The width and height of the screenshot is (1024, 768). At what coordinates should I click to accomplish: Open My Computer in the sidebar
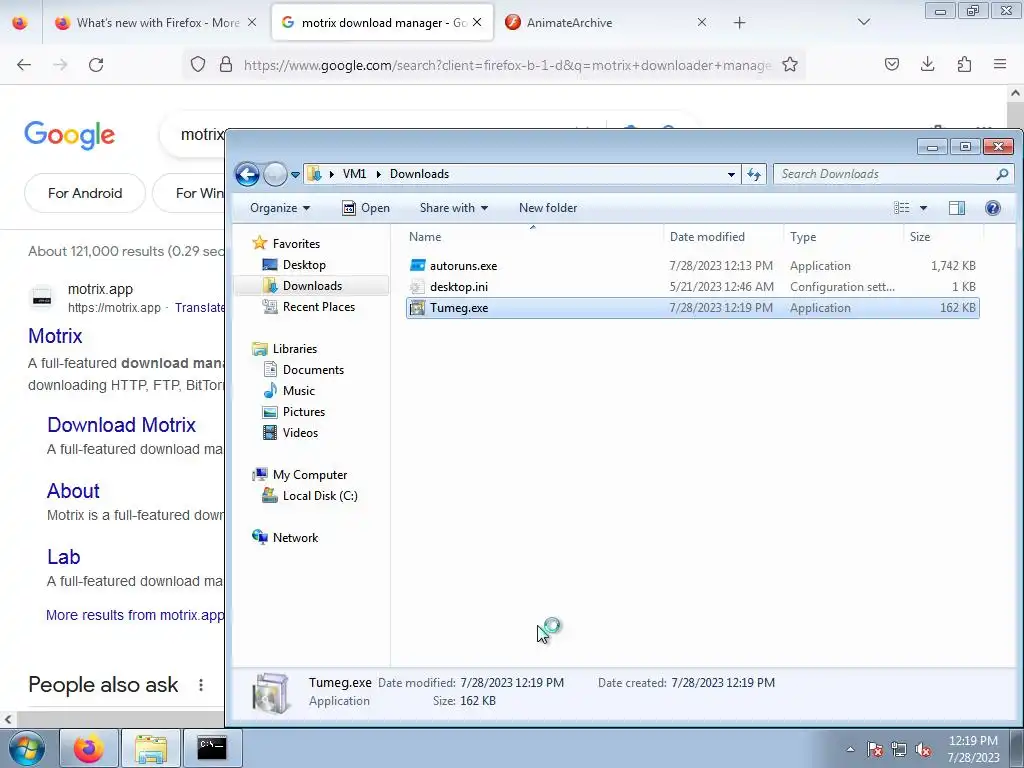pyautogui.click(x=310, y=475)
